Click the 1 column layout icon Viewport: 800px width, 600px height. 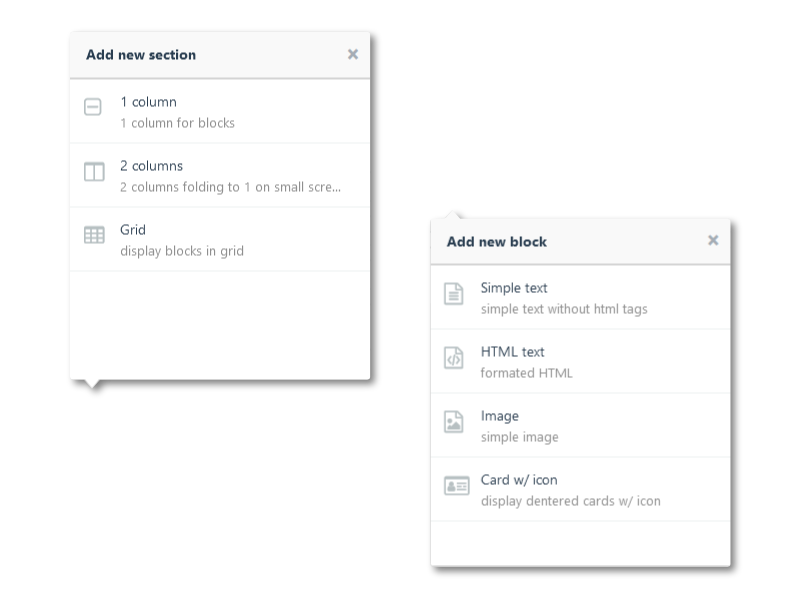93,107
